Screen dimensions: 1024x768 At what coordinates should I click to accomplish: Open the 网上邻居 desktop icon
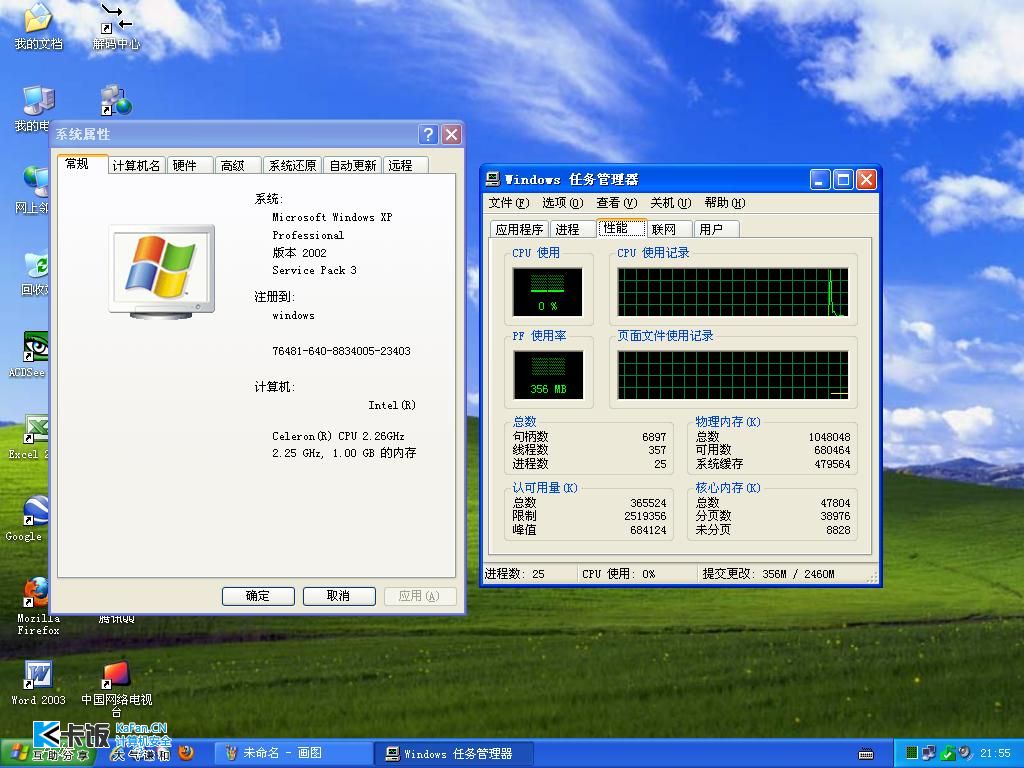(31, 189)
